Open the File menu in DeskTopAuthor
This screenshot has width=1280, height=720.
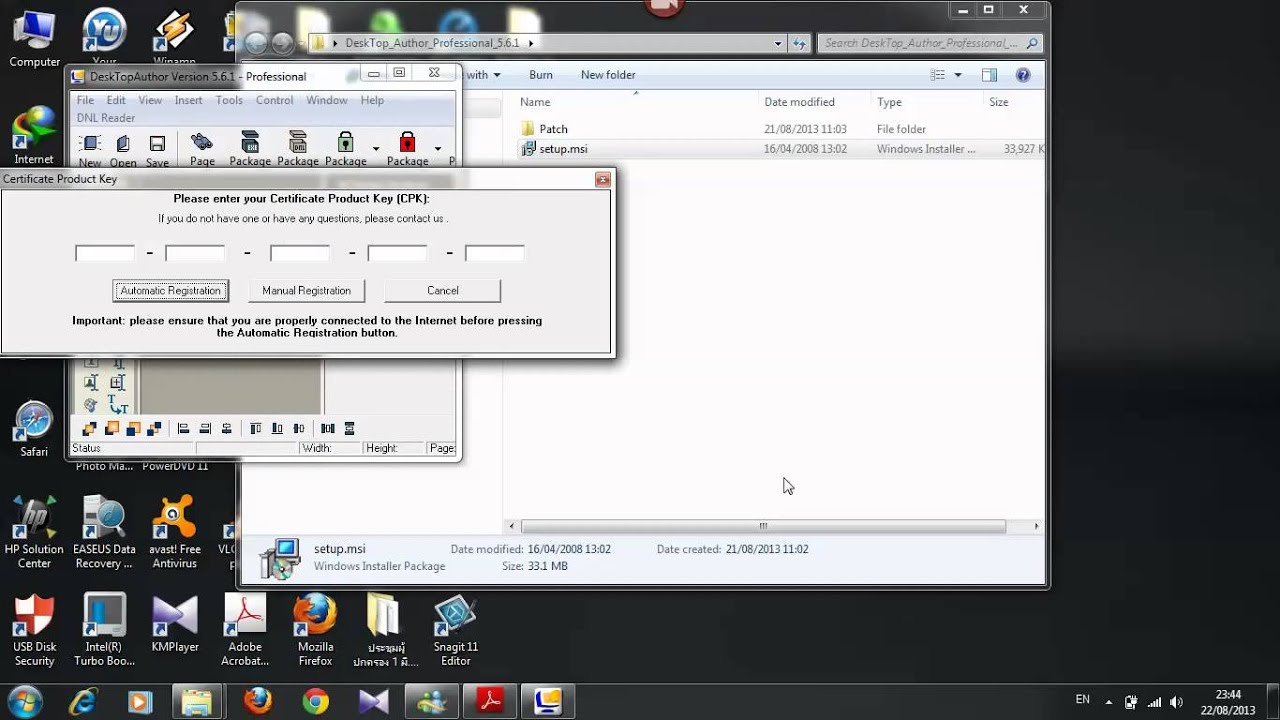(86, 100)
